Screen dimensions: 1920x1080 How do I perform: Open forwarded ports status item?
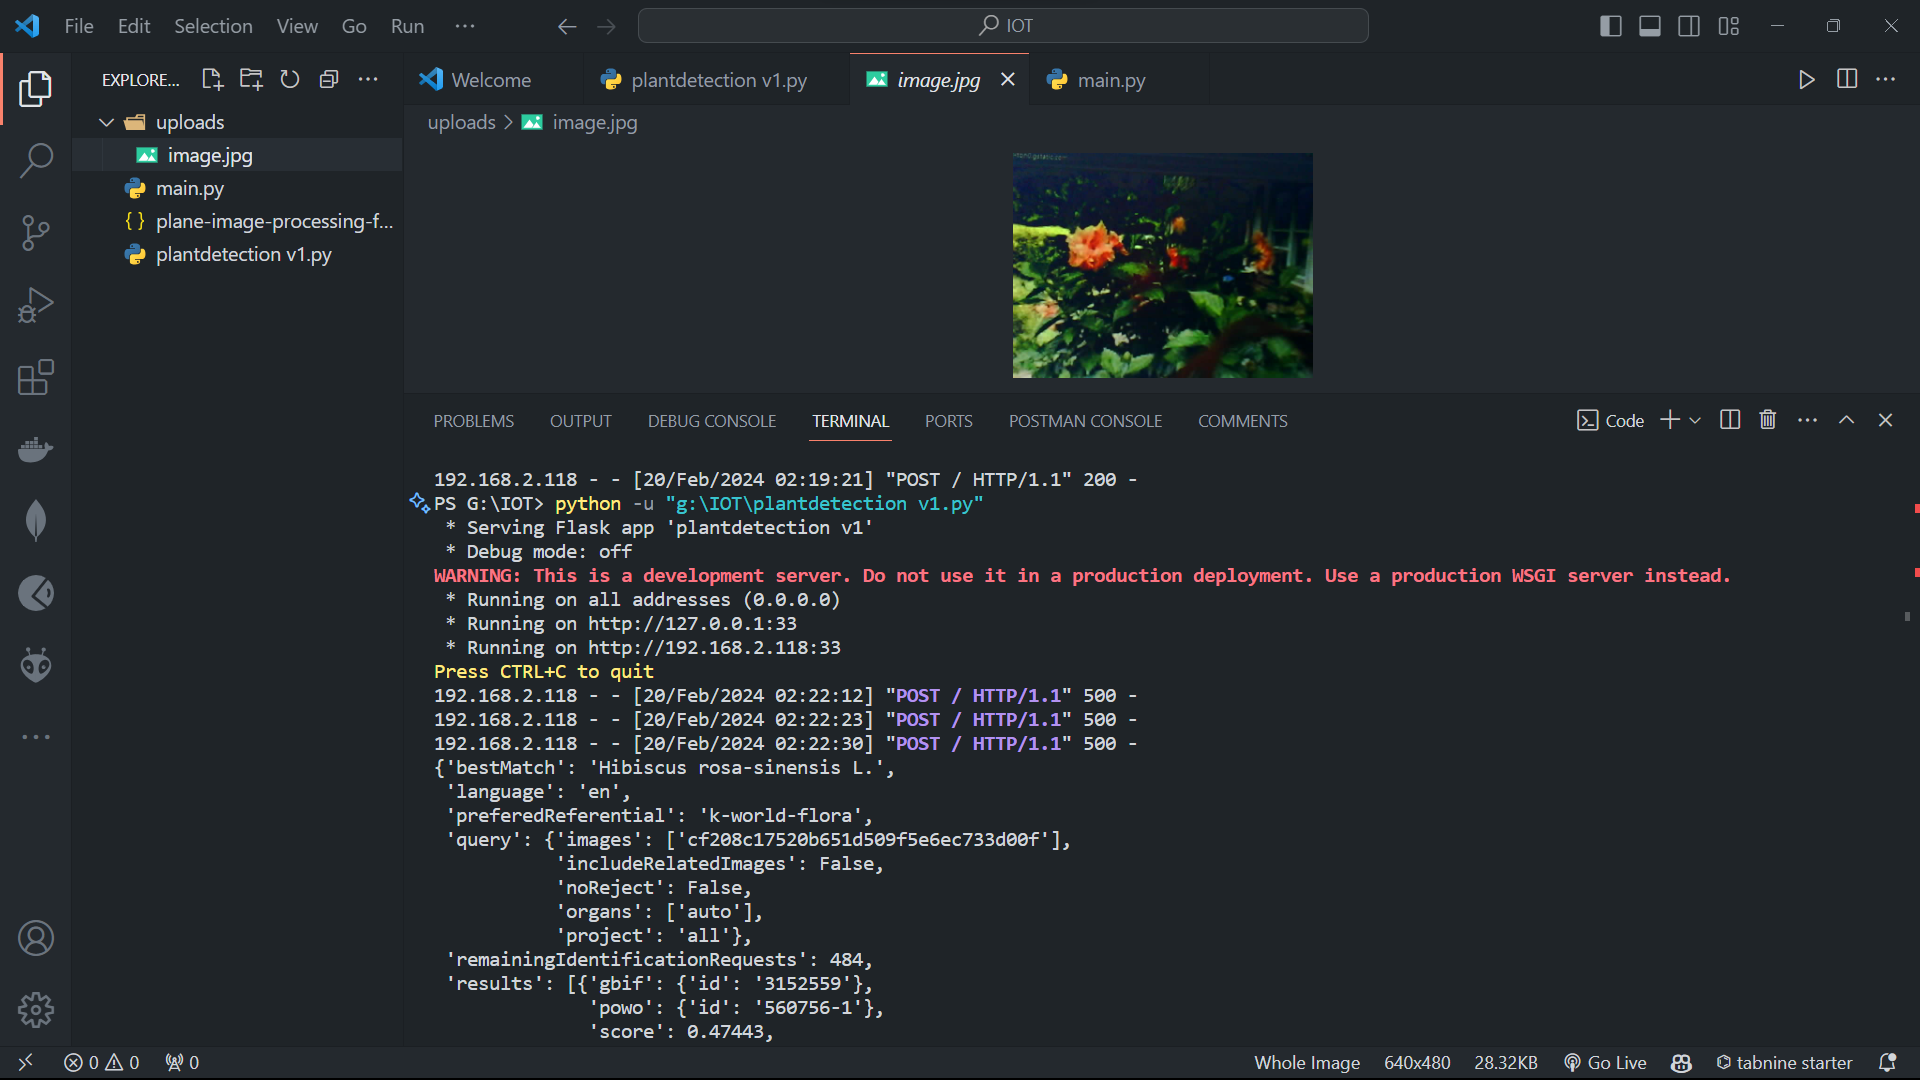click(182, 1062)
